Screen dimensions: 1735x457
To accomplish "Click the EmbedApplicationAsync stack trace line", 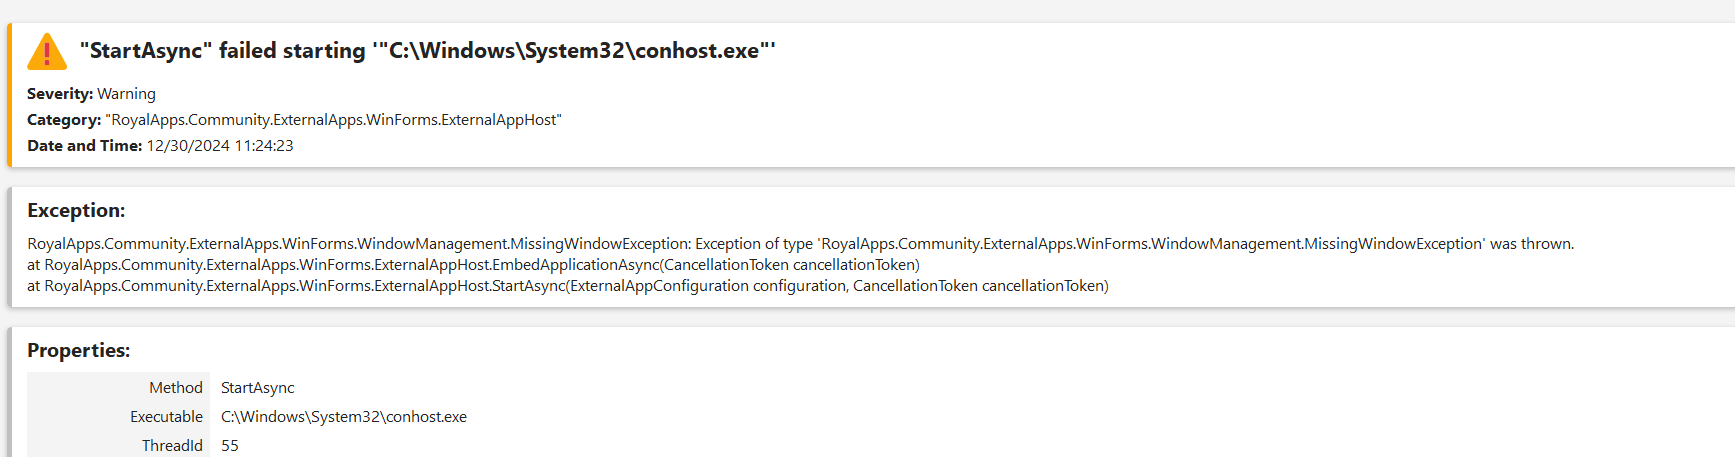I will coord(473,265).
